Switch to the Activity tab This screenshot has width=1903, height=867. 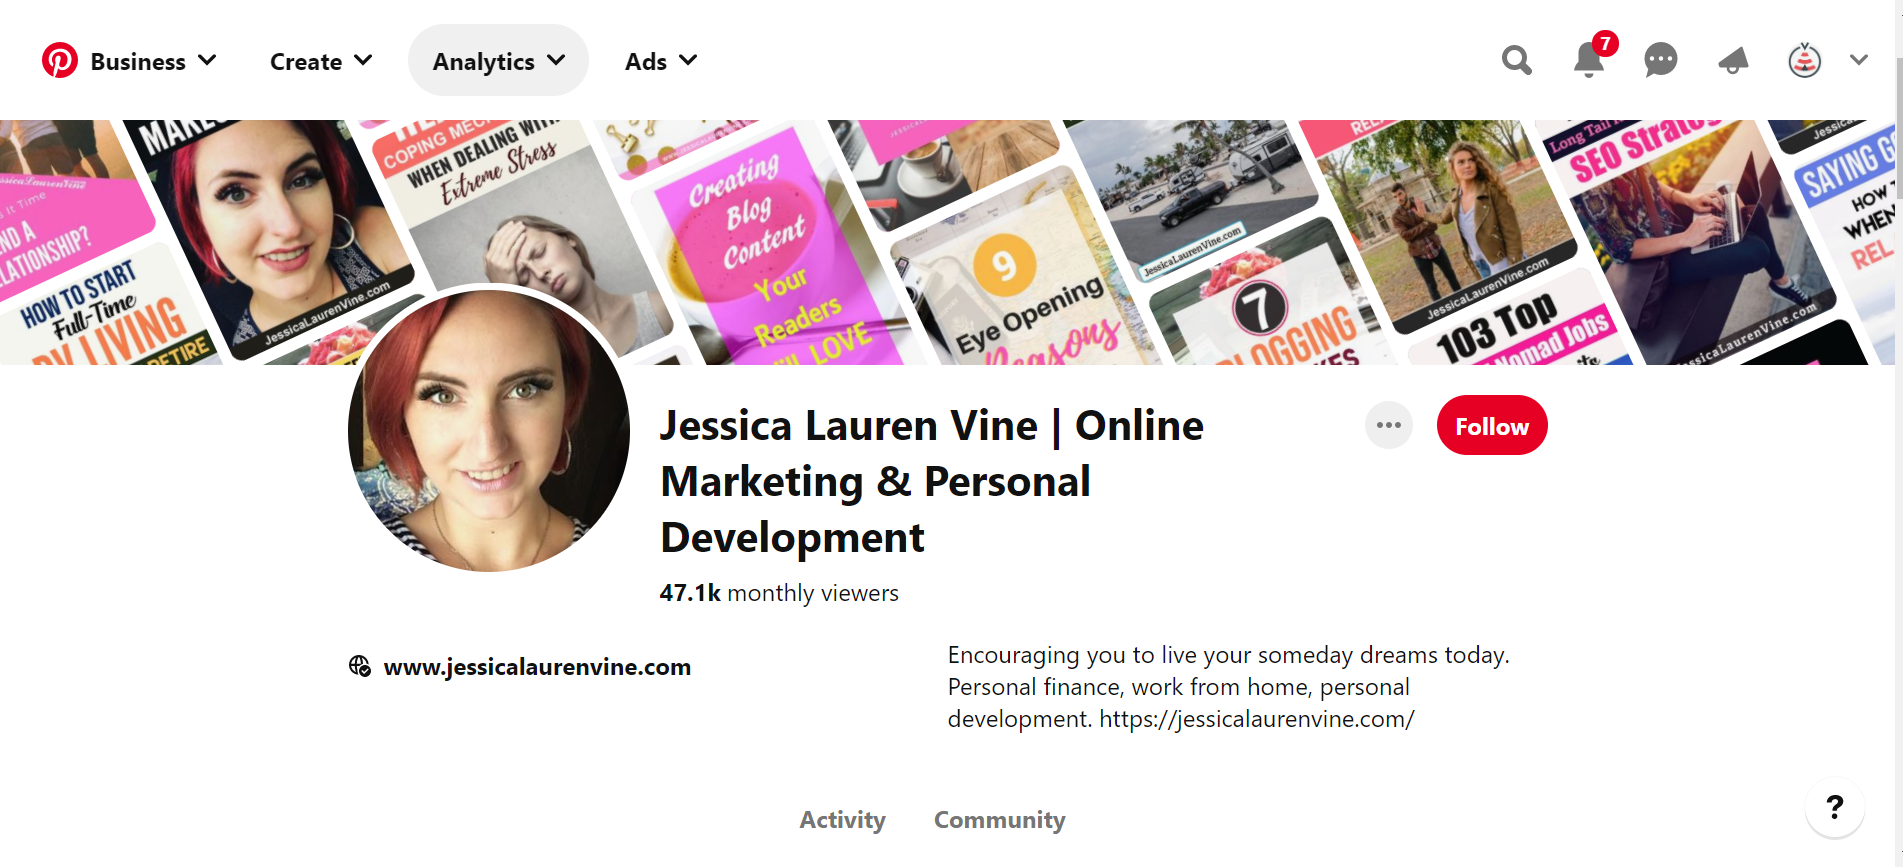tap(842, 820)
